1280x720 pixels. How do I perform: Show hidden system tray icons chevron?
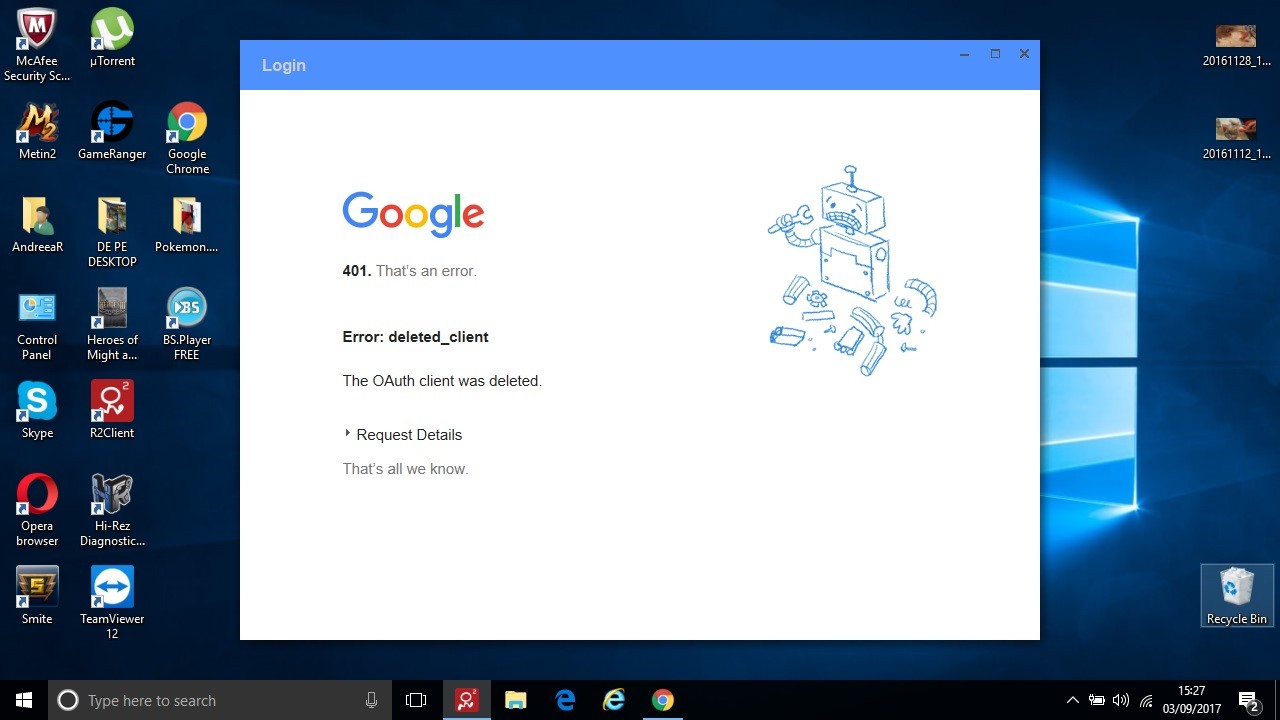point(1073,700)
